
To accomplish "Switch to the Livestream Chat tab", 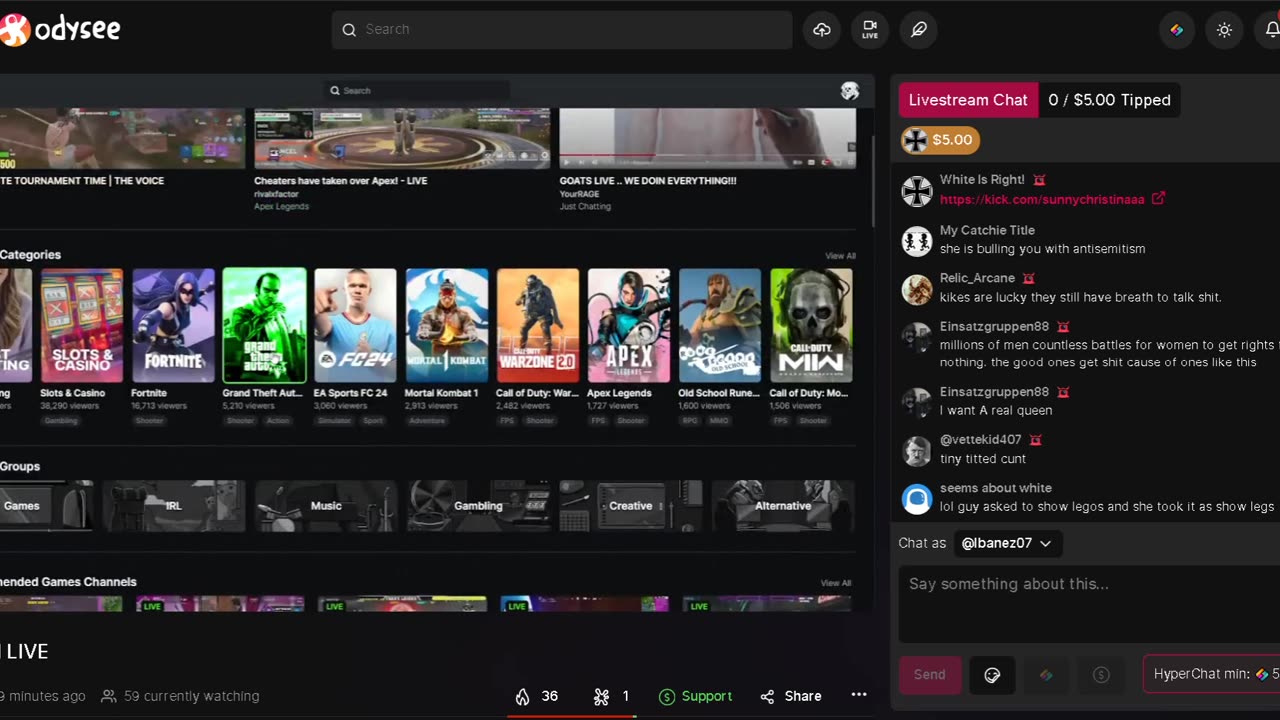I will [x=968, y=100].
